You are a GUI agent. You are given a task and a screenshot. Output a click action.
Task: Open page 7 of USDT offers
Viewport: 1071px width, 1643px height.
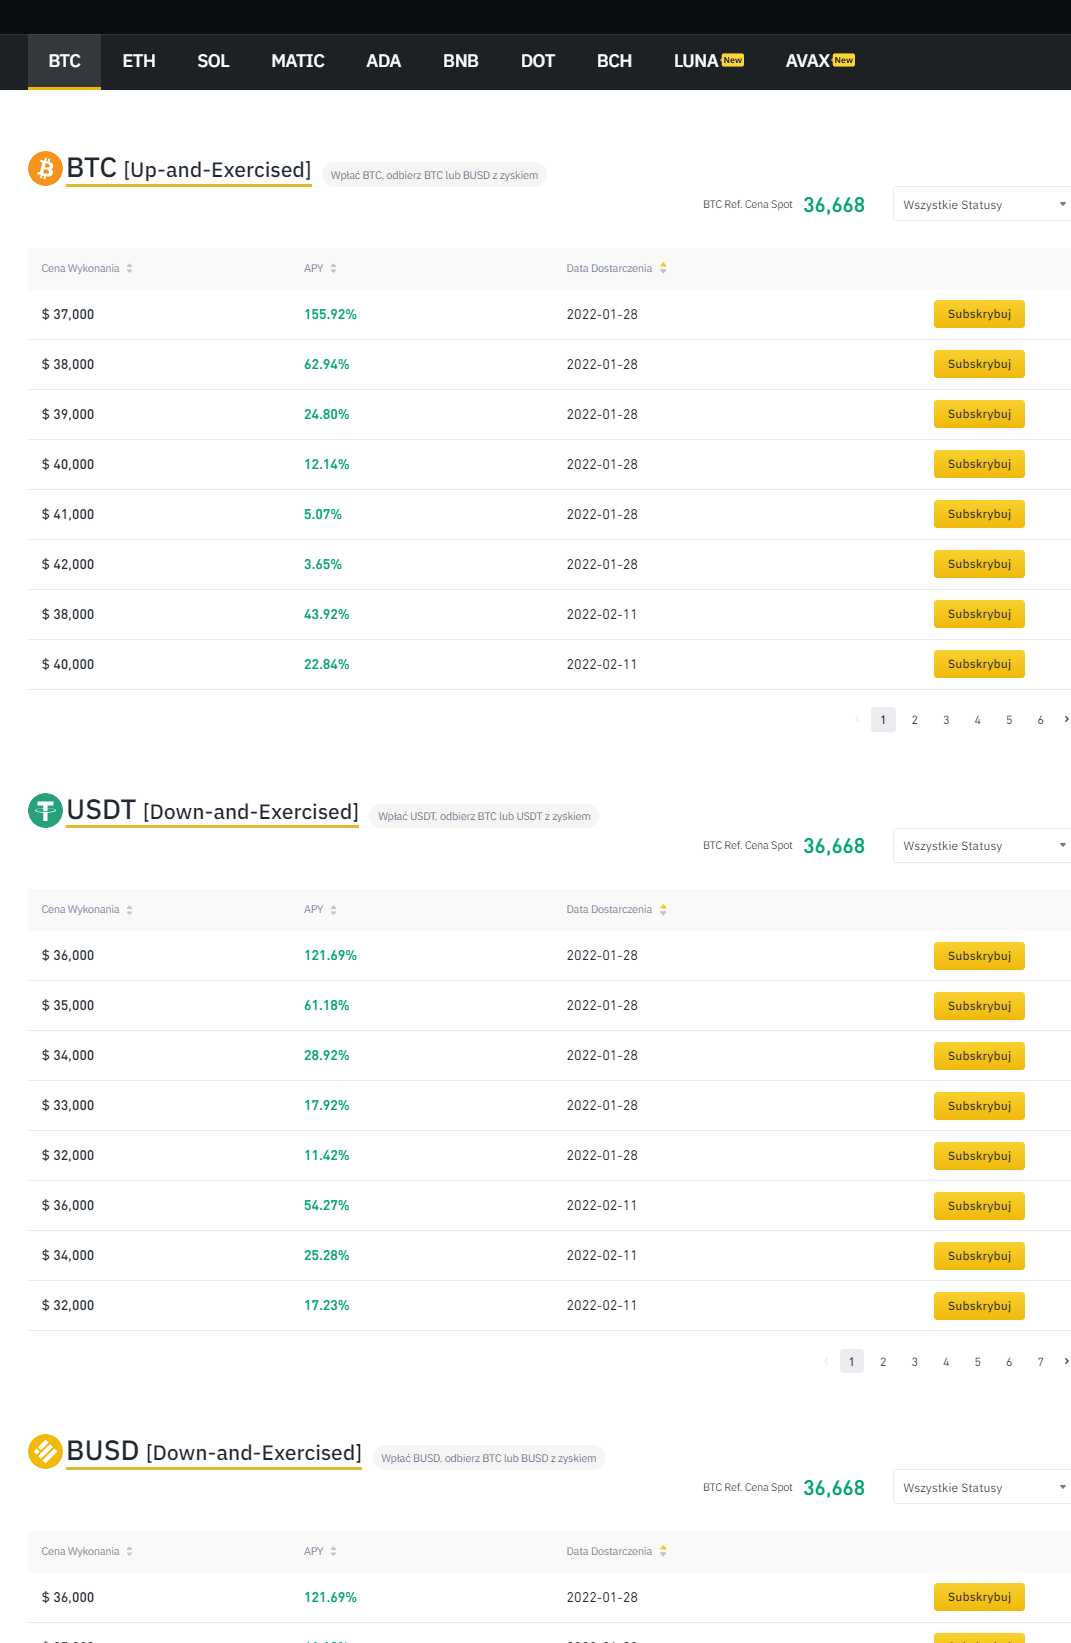pos(1040,1362)
